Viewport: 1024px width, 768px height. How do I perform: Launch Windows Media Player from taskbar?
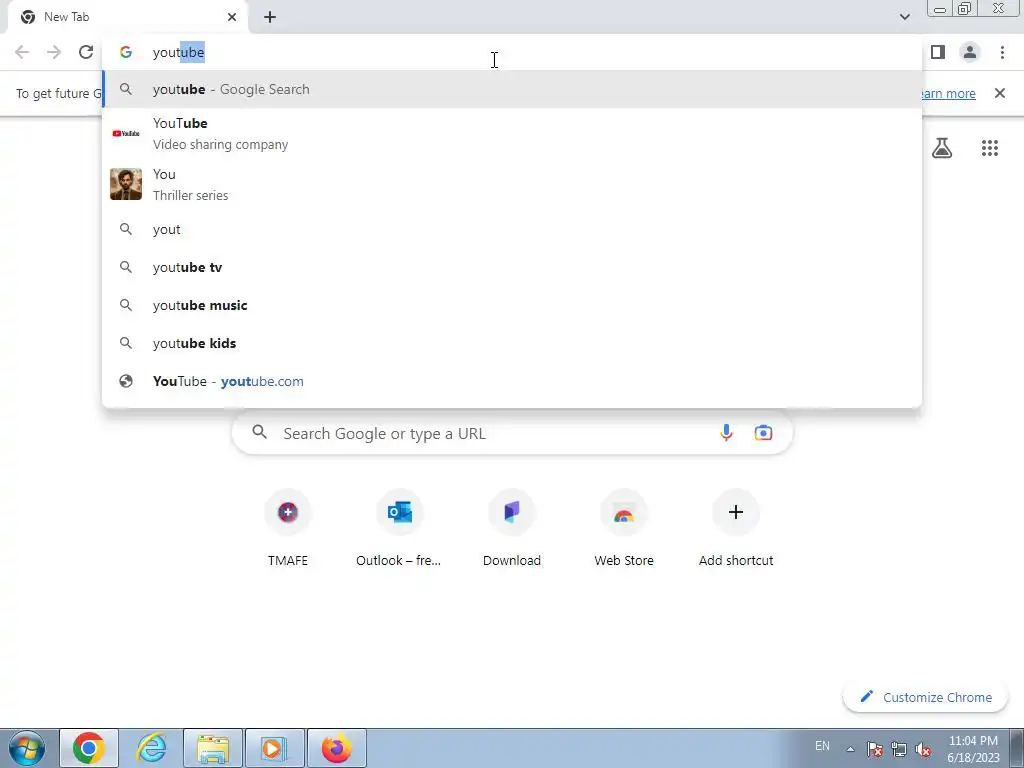(274, 748)
